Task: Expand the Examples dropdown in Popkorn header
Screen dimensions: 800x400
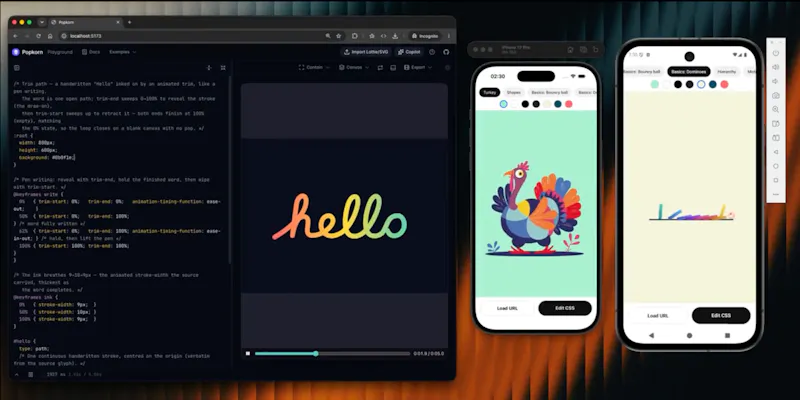Action: (x=122, y=52)
